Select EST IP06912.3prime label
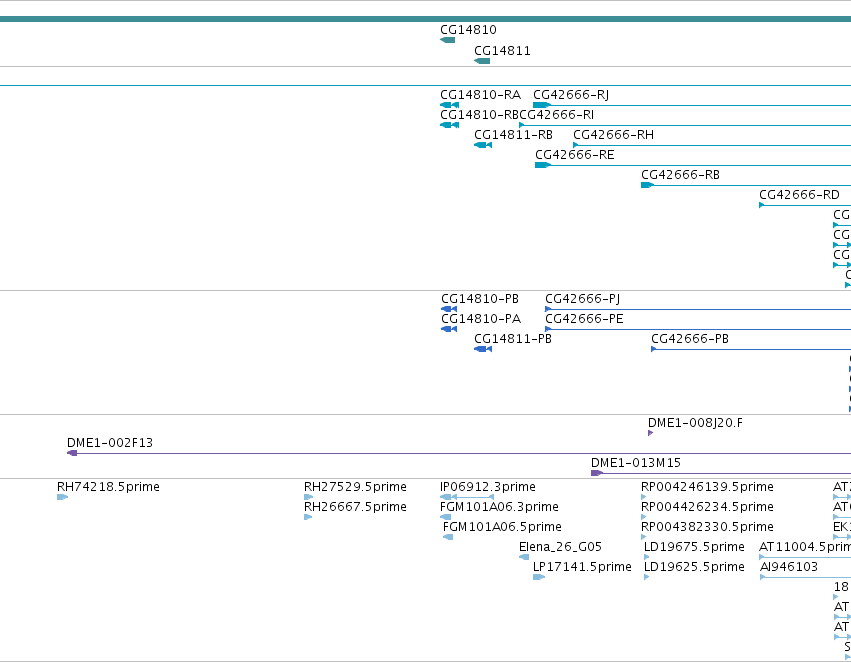This screenshot has height=662, width=851. click(487, 487)
